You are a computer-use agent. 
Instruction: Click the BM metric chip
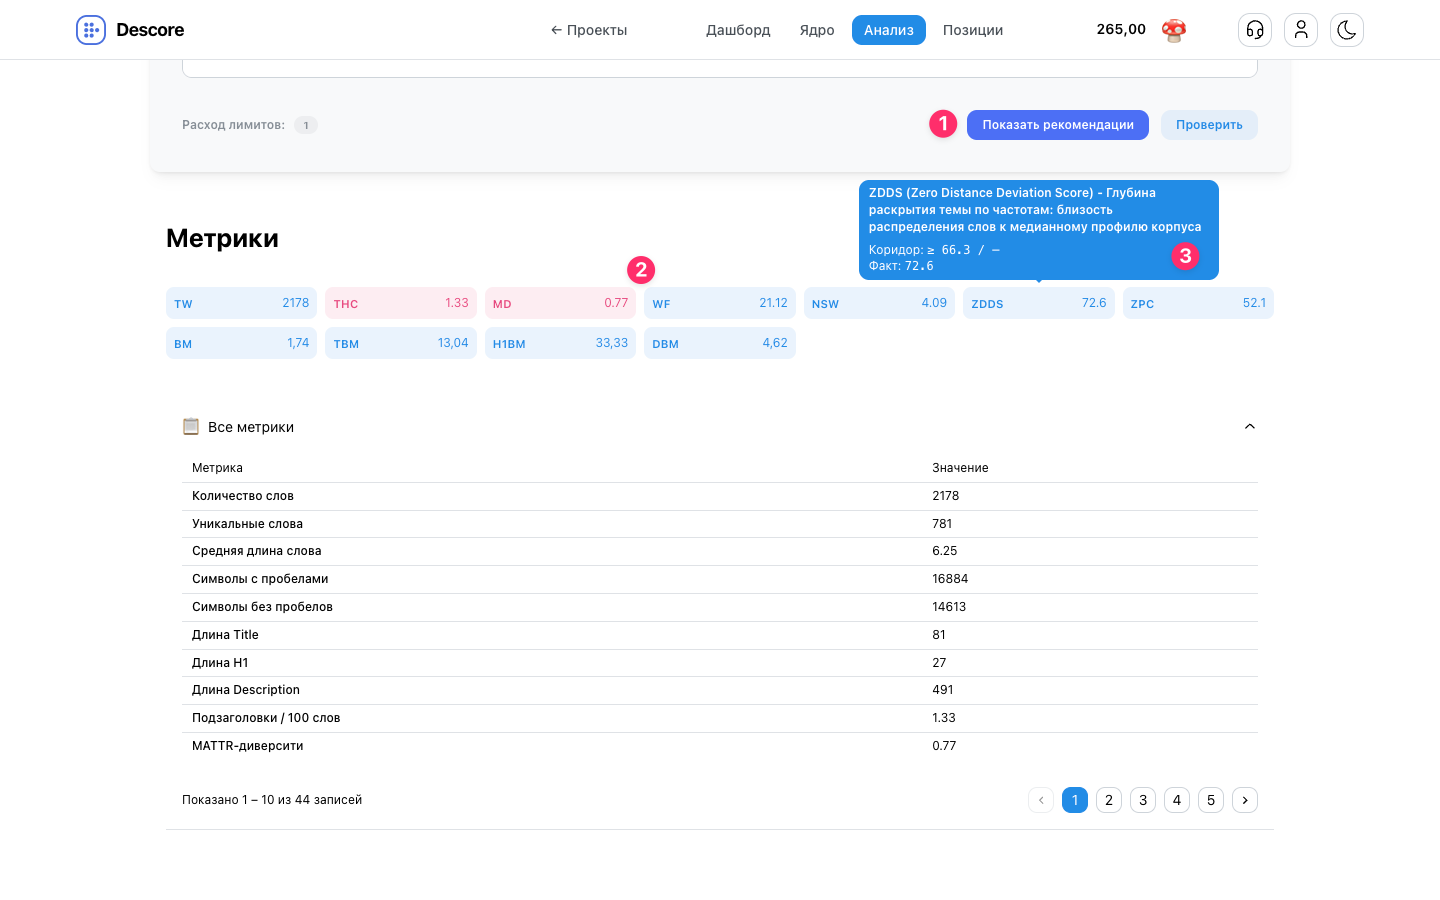[x=242, y=343]
